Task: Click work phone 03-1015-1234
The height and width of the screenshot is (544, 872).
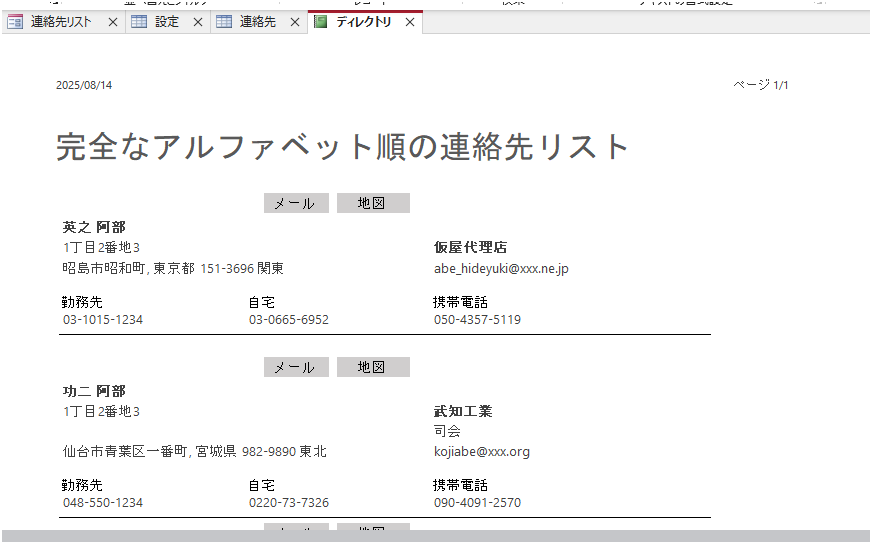Action: [x=103, y=320]
